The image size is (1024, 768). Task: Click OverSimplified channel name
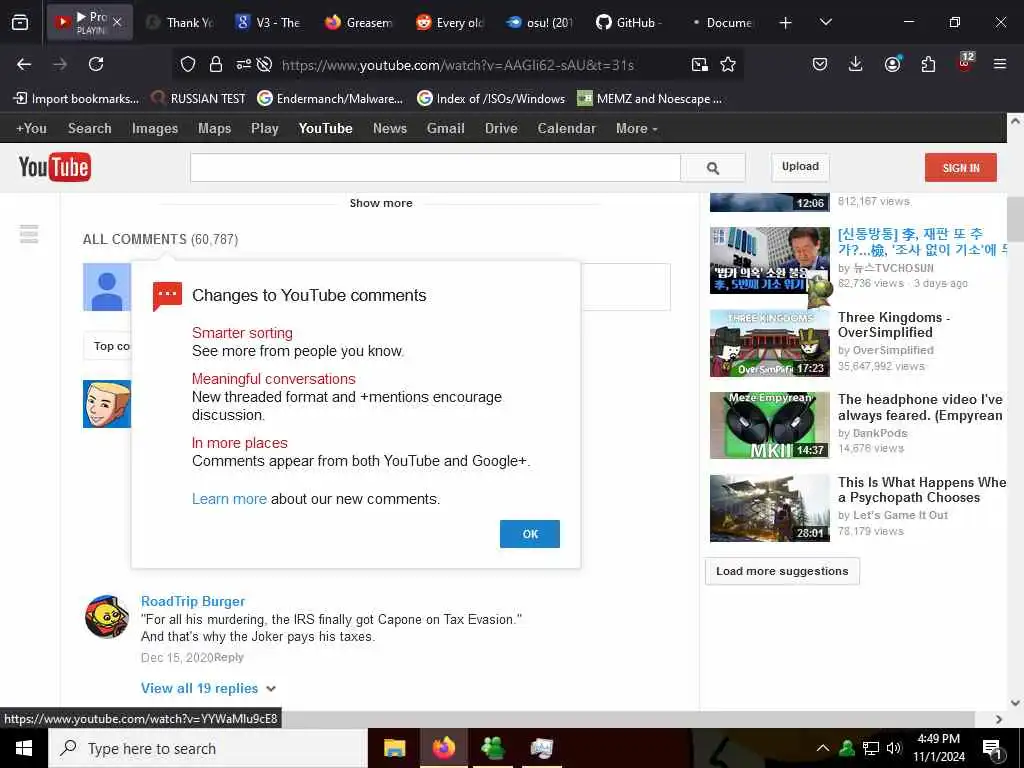click(893, 350)
